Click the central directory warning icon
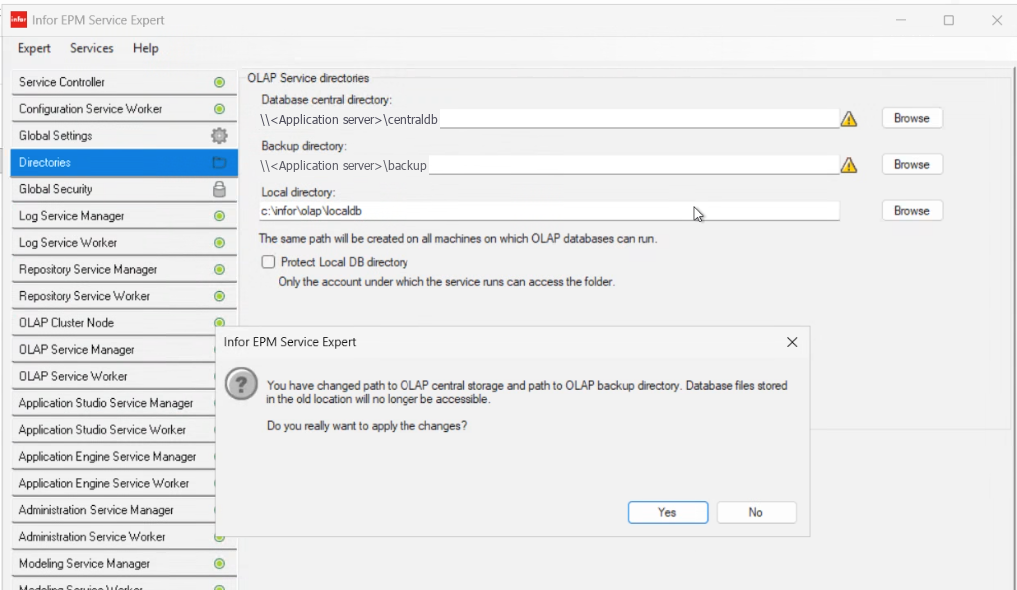1017x590 pixels. click(848, 119)
